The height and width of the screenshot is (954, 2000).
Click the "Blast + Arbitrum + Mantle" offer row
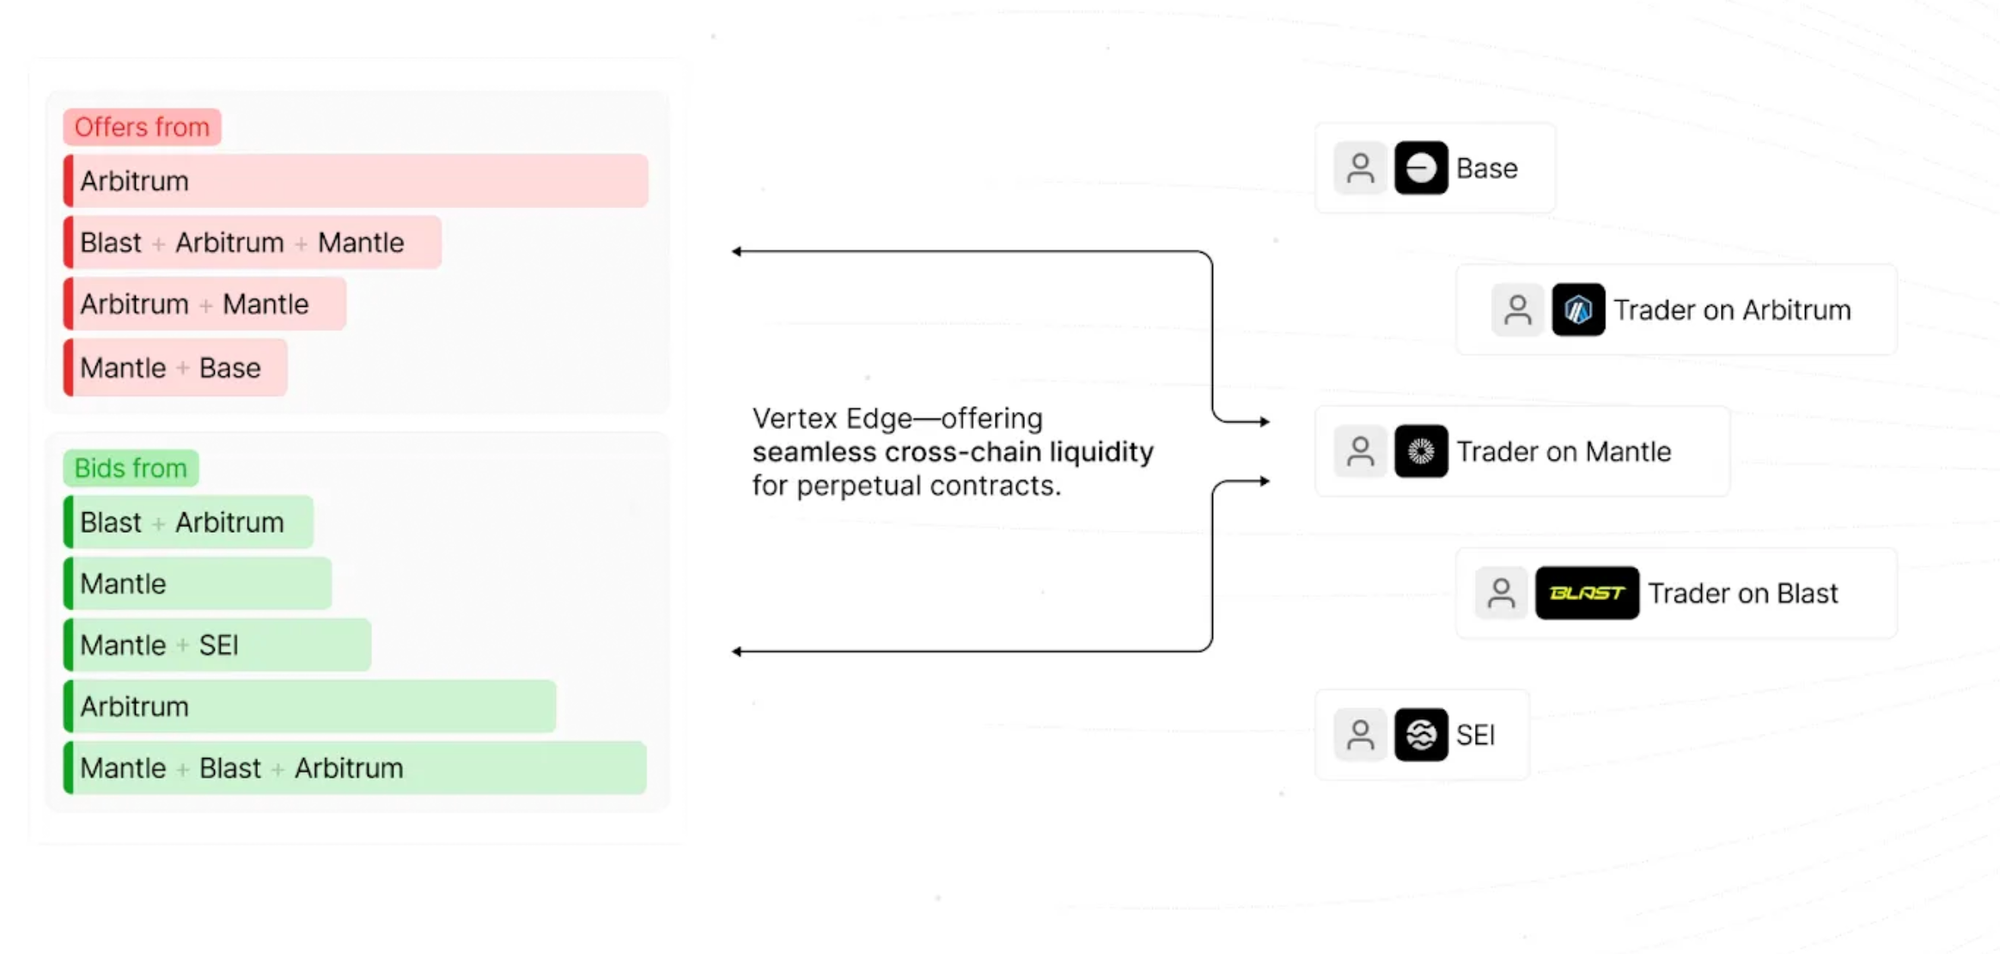click(x=252, y=243)
